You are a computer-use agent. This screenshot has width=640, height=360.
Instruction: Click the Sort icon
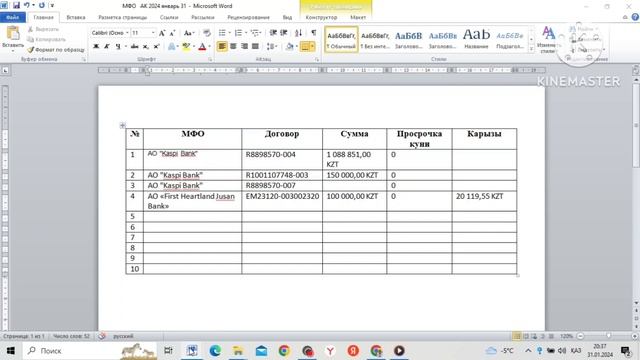[x=298, y=33]
